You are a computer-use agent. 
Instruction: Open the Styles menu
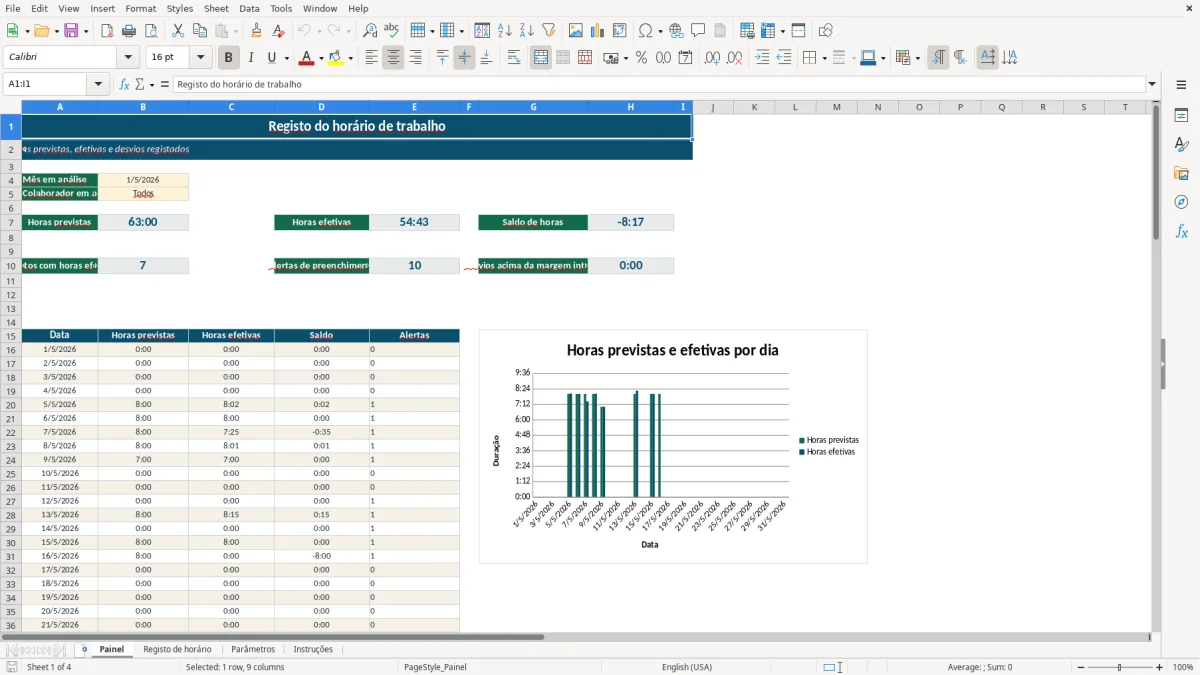tap(180, 8)
